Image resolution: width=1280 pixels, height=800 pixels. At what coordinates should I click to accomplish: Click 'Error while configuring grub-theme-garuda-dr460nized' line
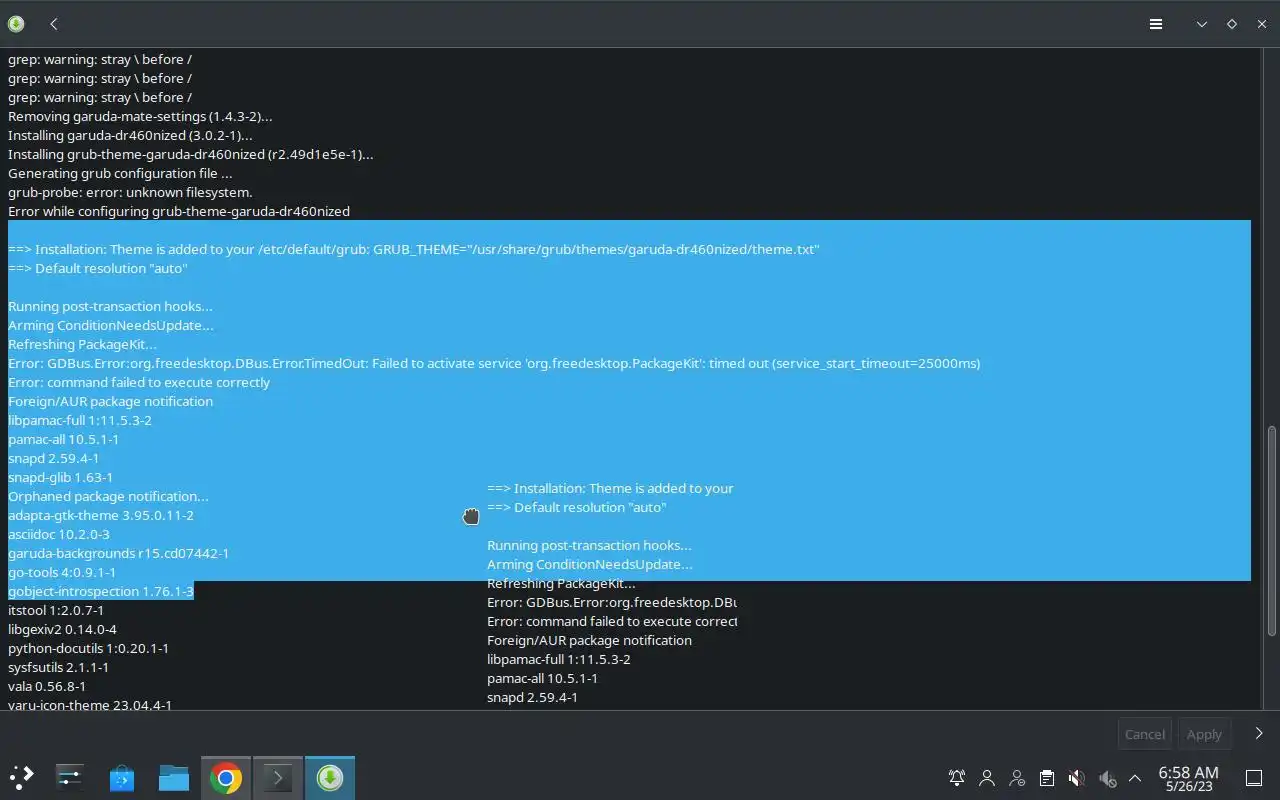coord(179,211)
